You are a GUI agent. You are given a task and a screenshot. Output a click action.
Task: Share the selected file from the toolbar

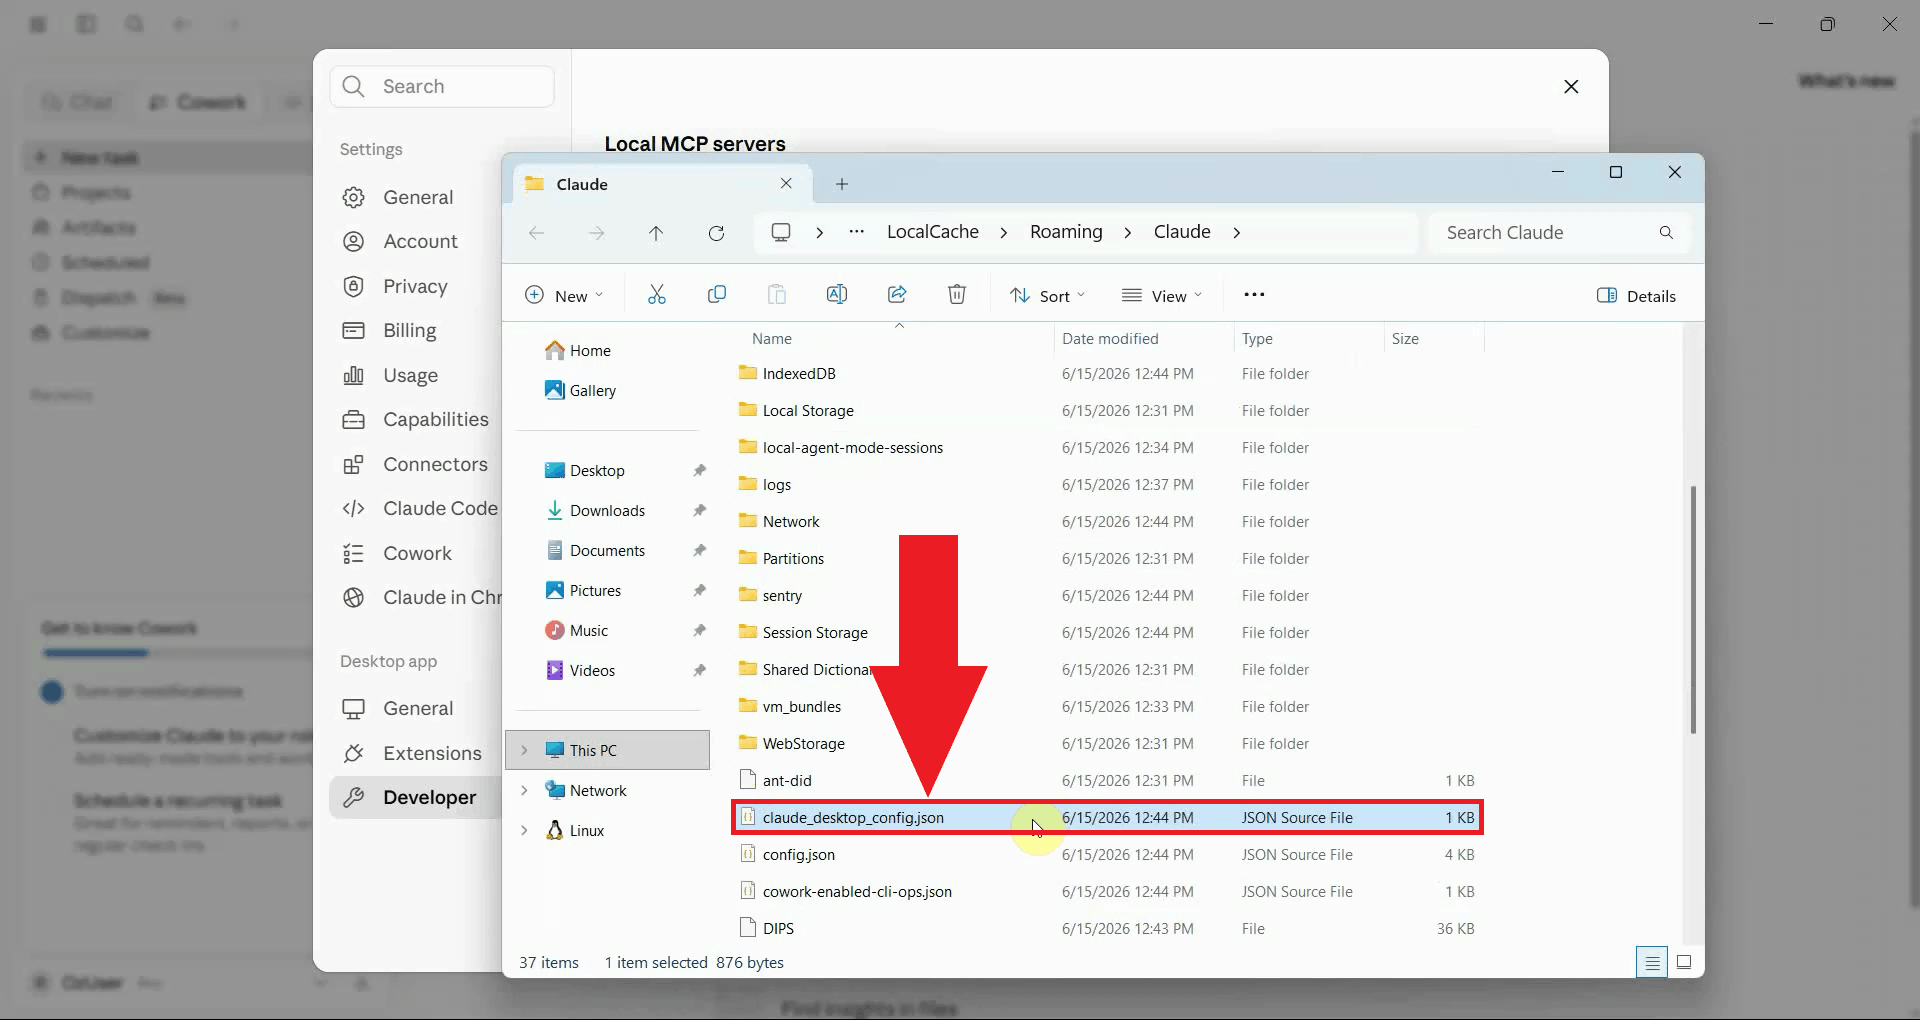[x=896, y=295]
